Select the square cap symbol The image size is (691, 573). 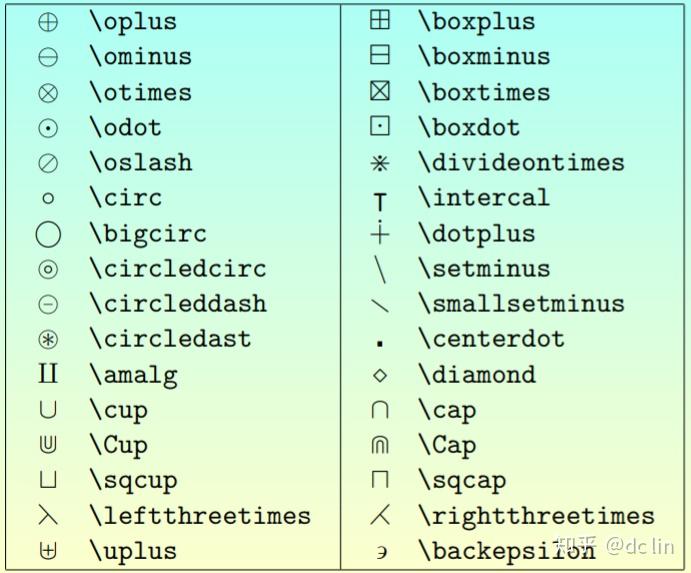tap(380, 481)
